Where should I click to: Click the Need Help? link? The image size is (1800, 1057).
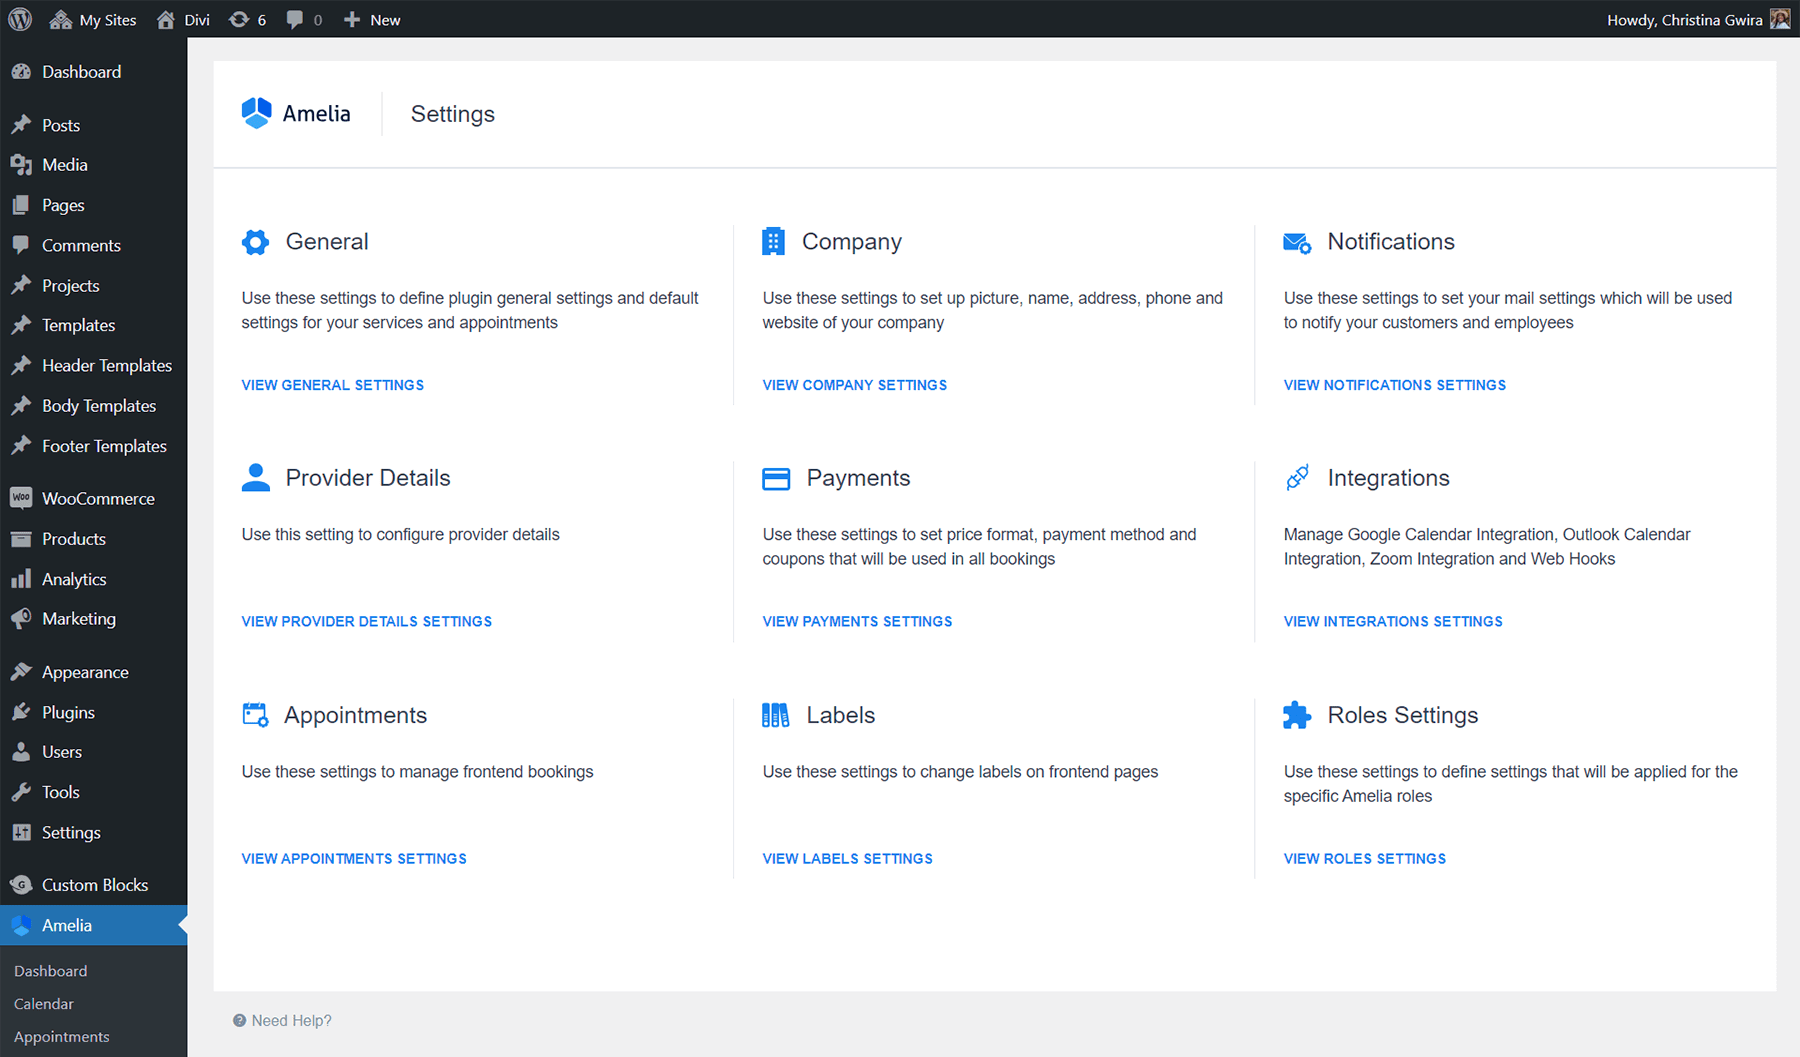pyautogui.click(x=290, y=1021)
